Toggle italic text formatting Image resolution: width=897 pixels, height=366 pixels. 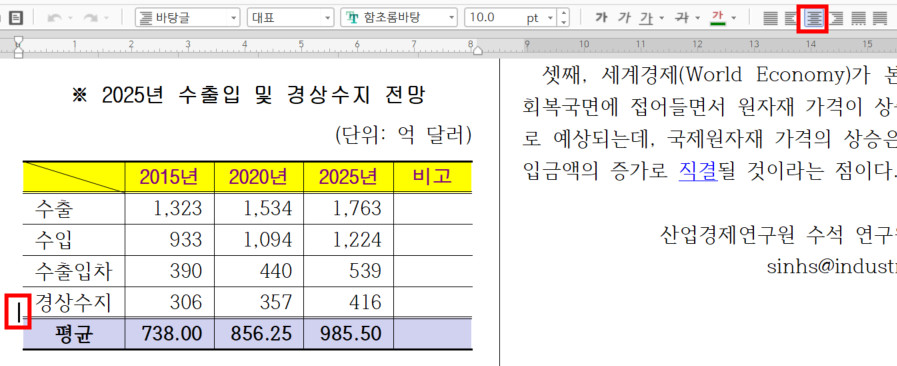click(x=624, y=18)
